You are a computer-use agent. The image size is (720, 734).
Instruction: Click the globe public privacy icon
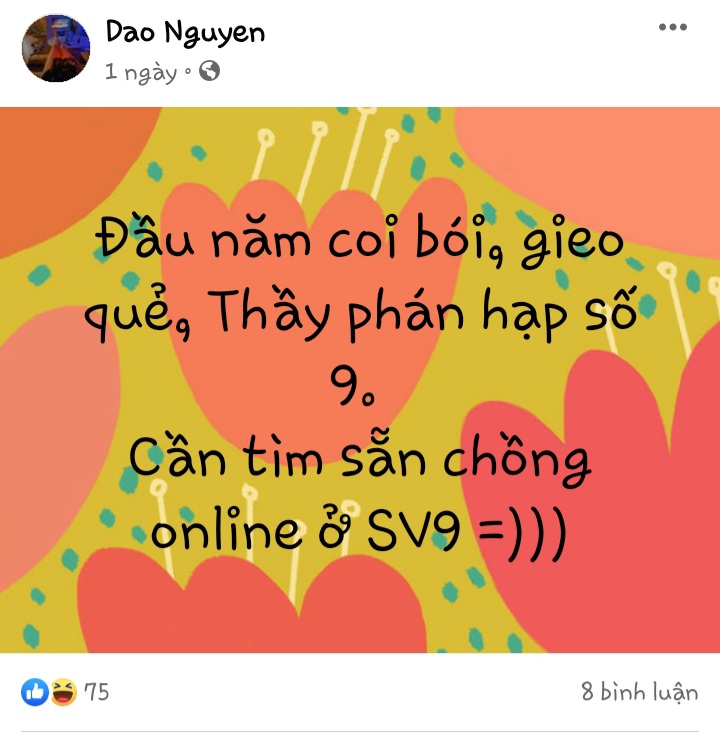209,71
